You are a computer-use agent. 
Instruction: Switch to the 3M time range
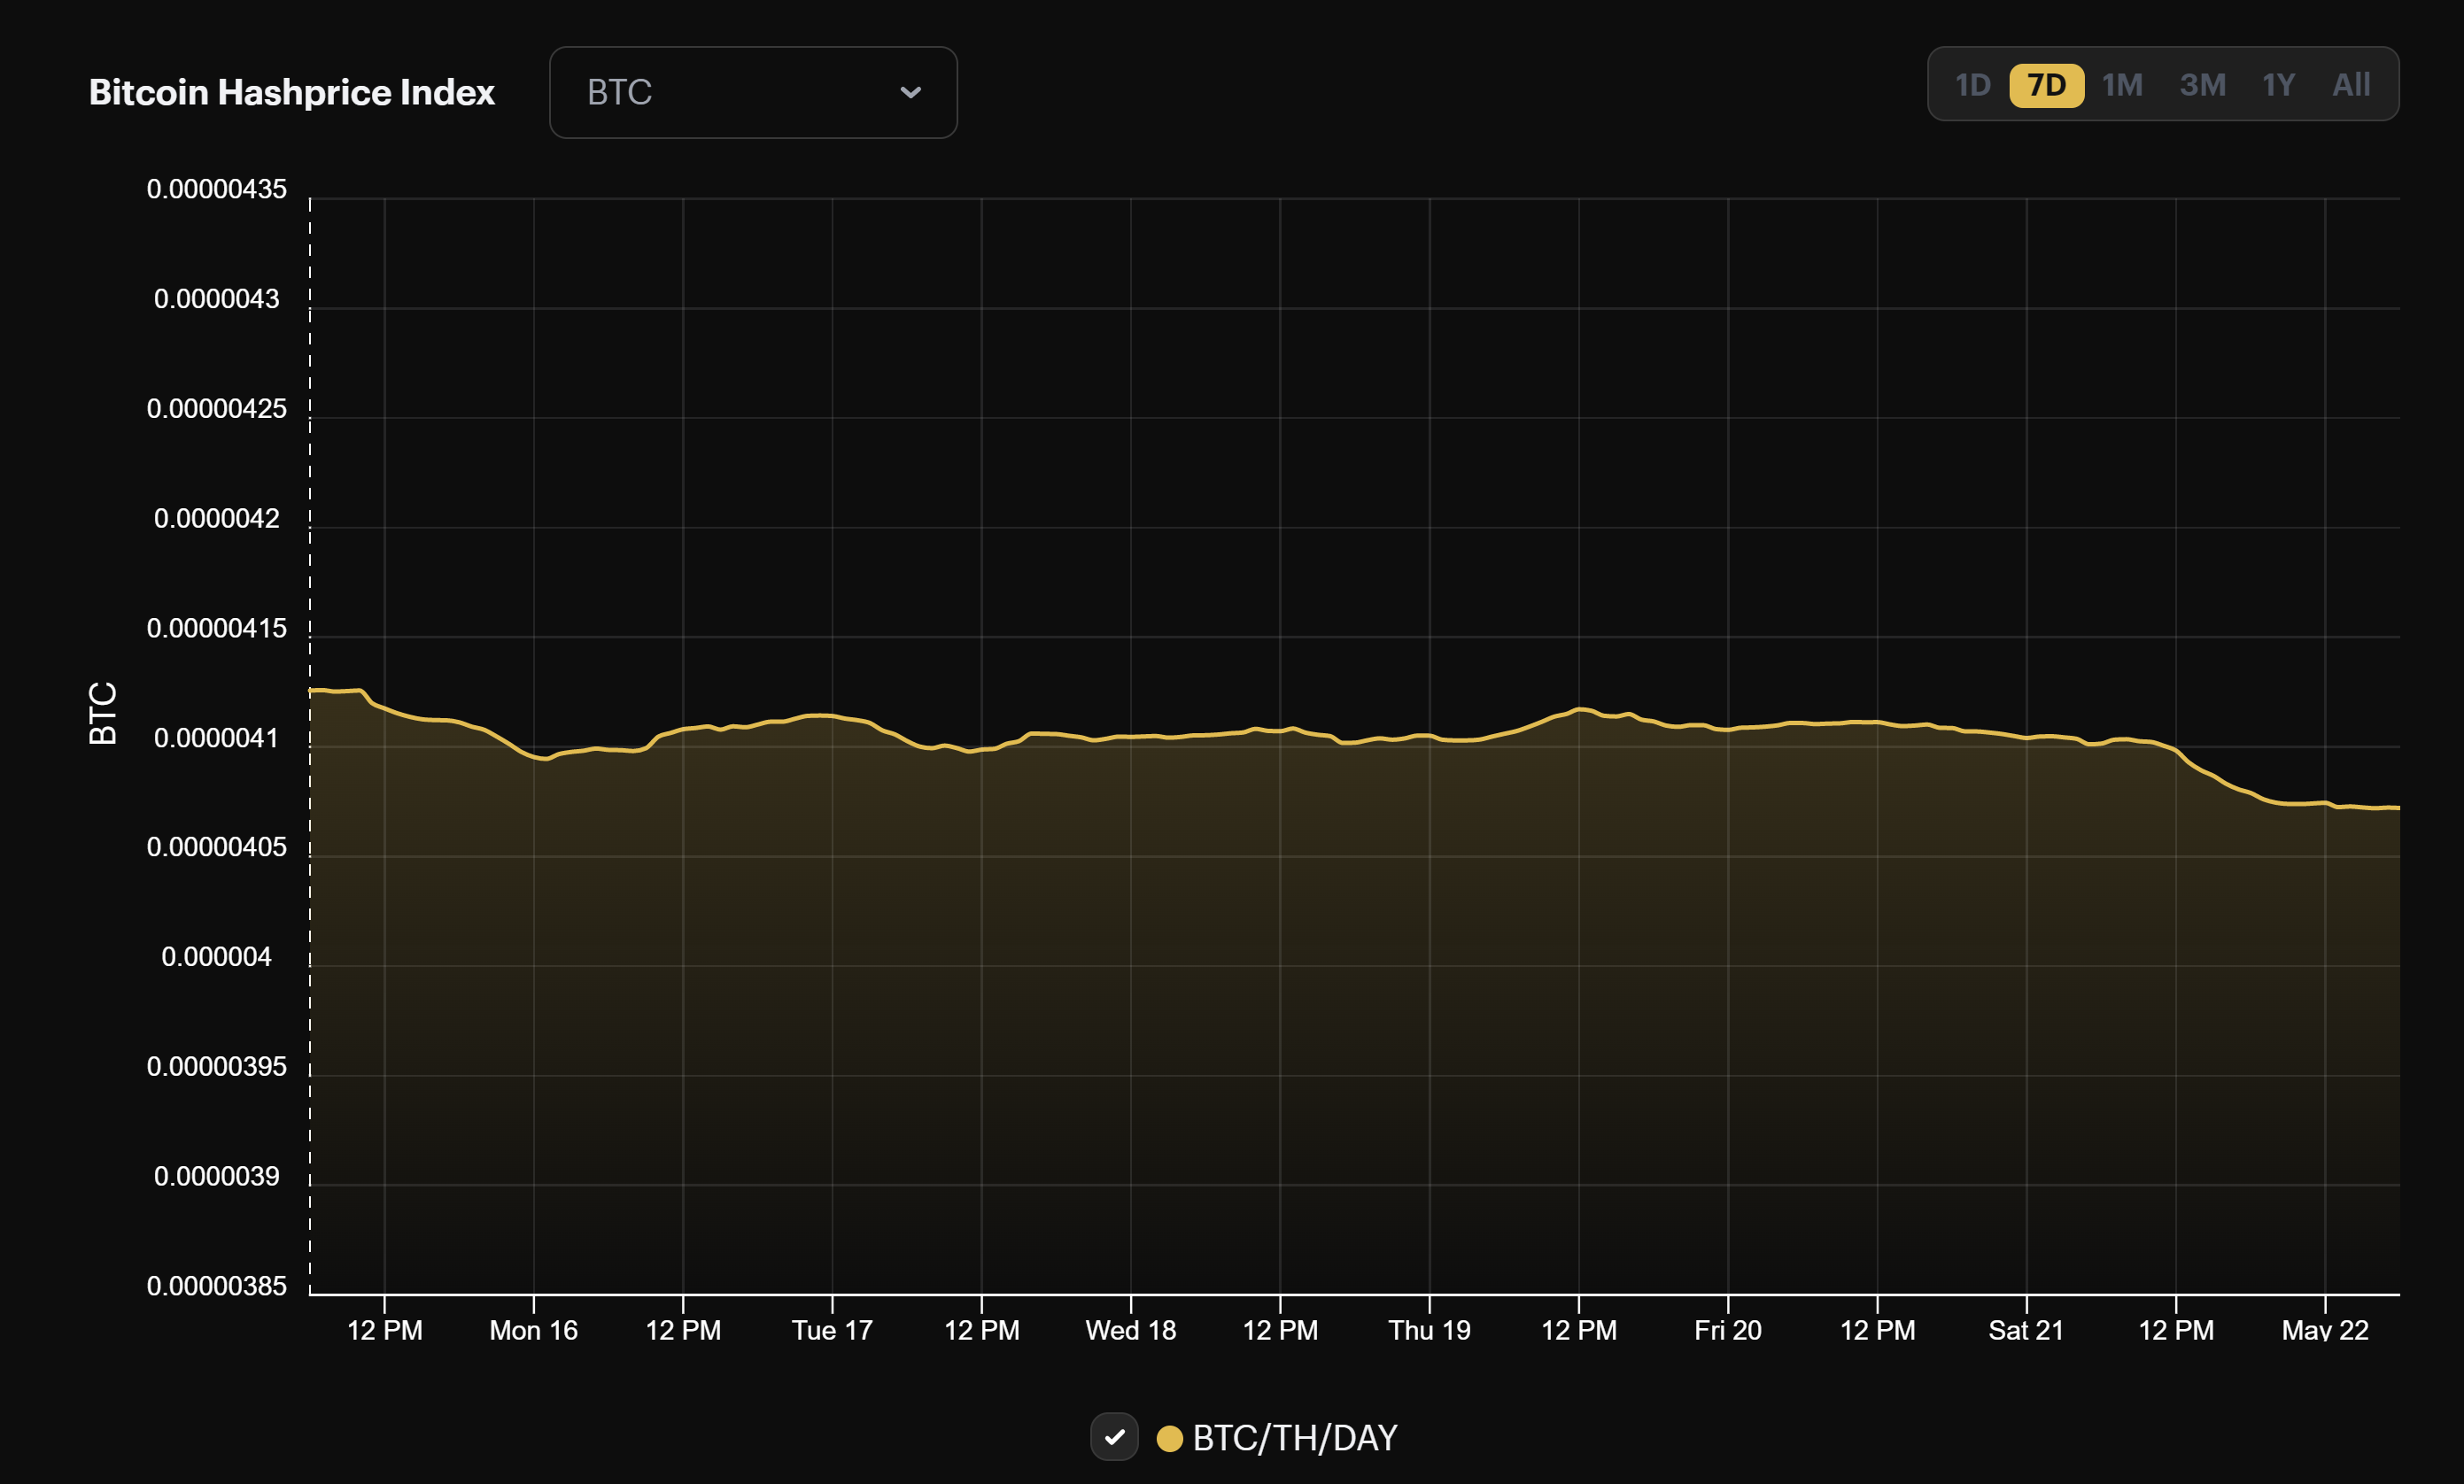pyautogui.click(x=2203, y=85)
